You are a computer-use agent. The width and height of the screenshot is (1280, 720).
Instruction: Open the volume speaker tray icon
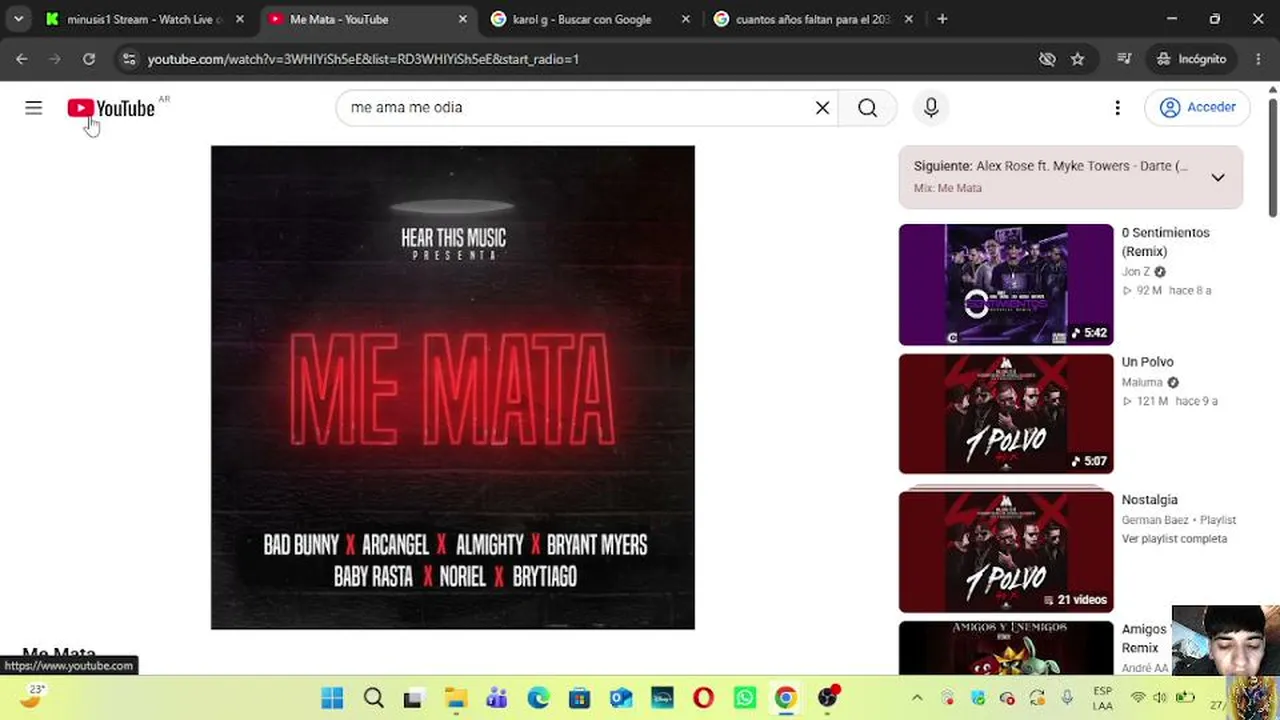tap(1160, 698)
